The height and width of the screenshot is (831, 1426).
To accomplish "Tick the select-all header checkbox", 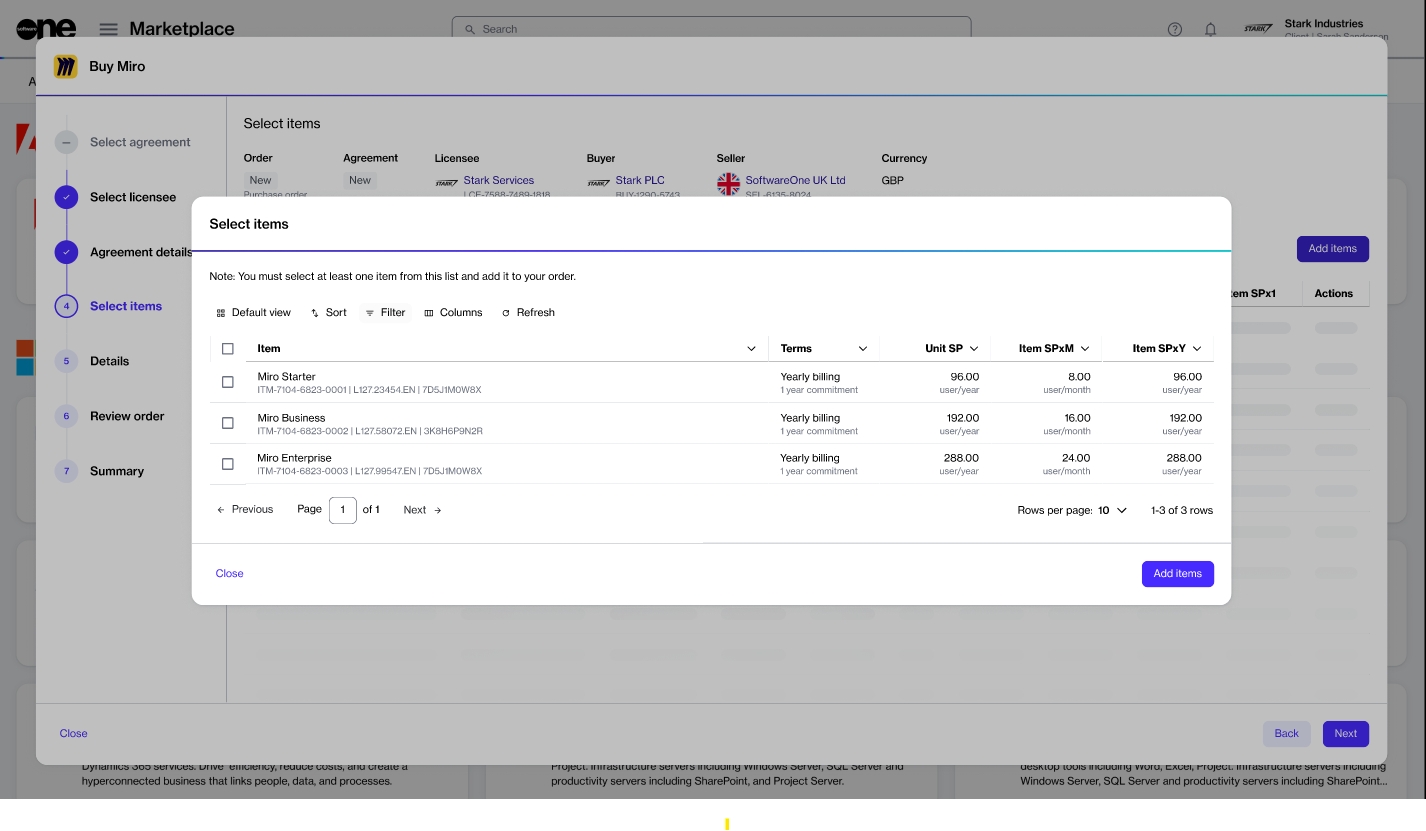I will 228,349.
